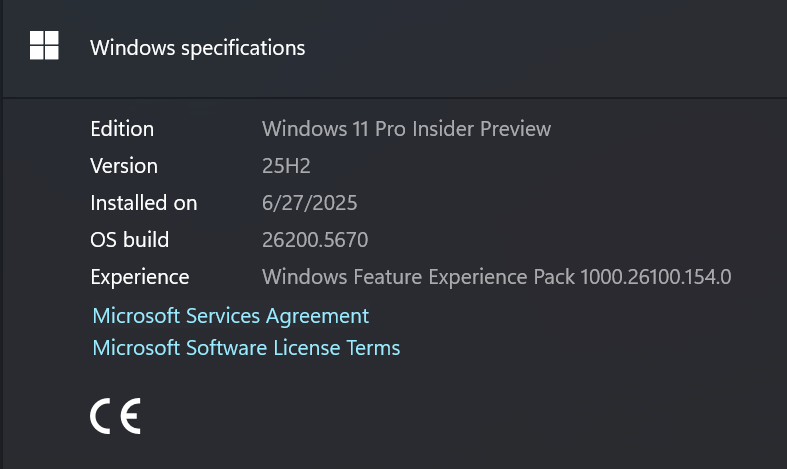Click the 1000.26100.154.0 pack version number
The height and width of the screenshot is (469, 787).
655,277
